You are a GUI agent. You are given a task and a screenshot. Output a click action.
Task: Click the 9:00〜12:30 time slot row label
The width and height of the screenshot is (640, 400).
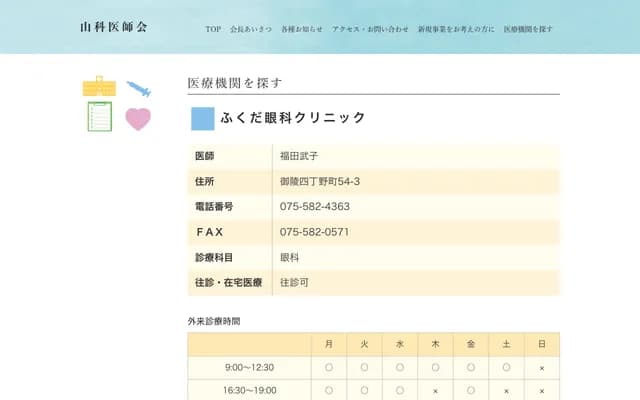coord(249,367)
